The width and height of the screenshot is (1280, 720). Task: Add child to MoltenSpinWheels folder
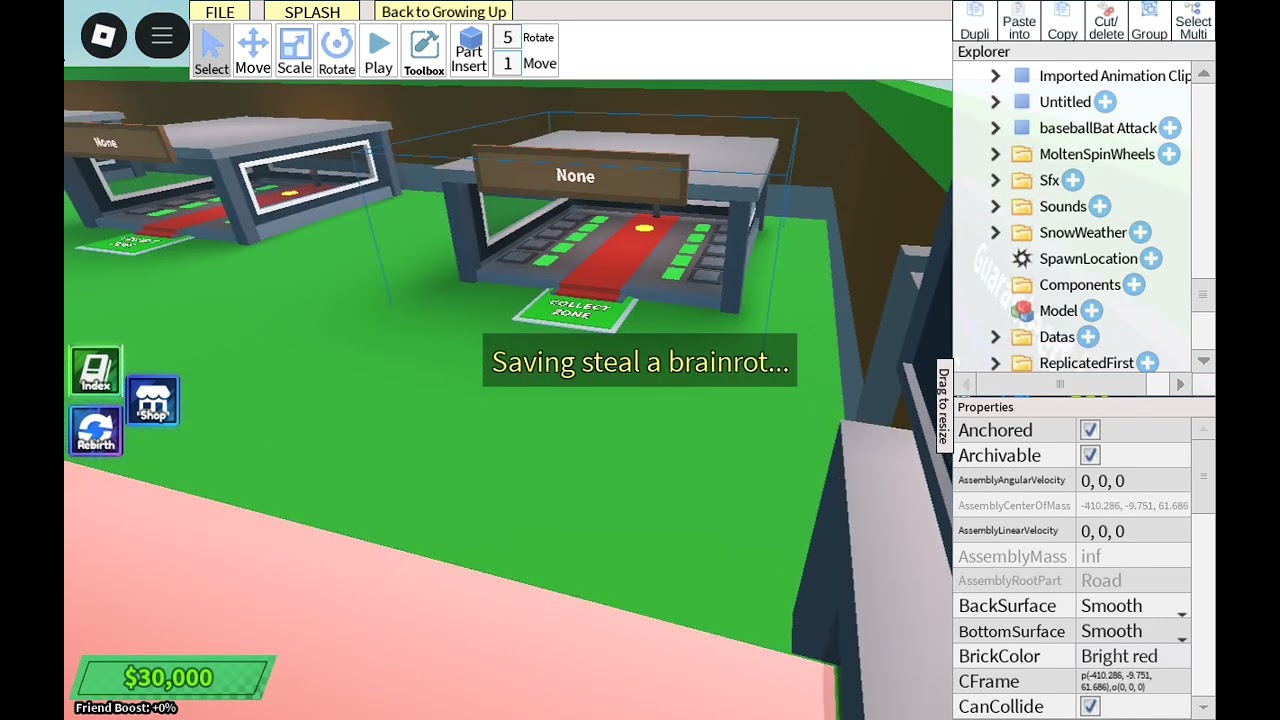[x=1169, y=154]
